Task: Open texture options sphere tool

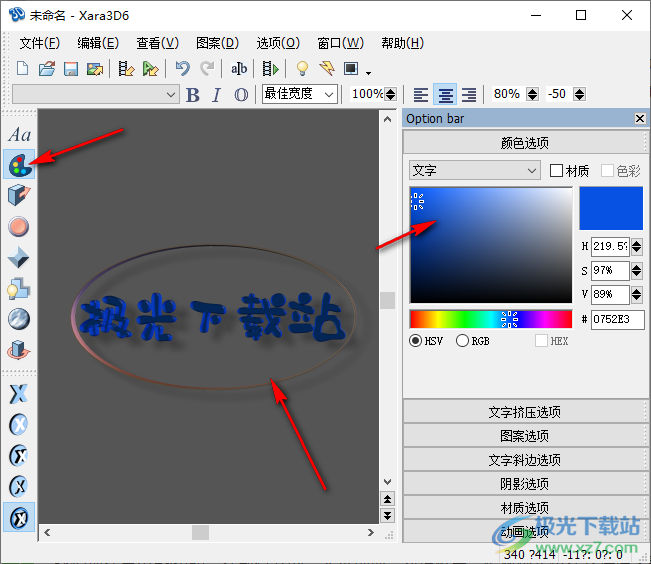Action: click(19, 319)
